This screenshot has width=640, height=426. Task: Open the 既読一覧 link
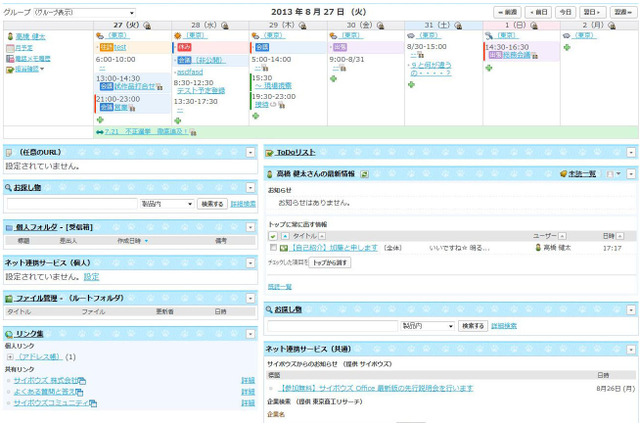point(280,286)
